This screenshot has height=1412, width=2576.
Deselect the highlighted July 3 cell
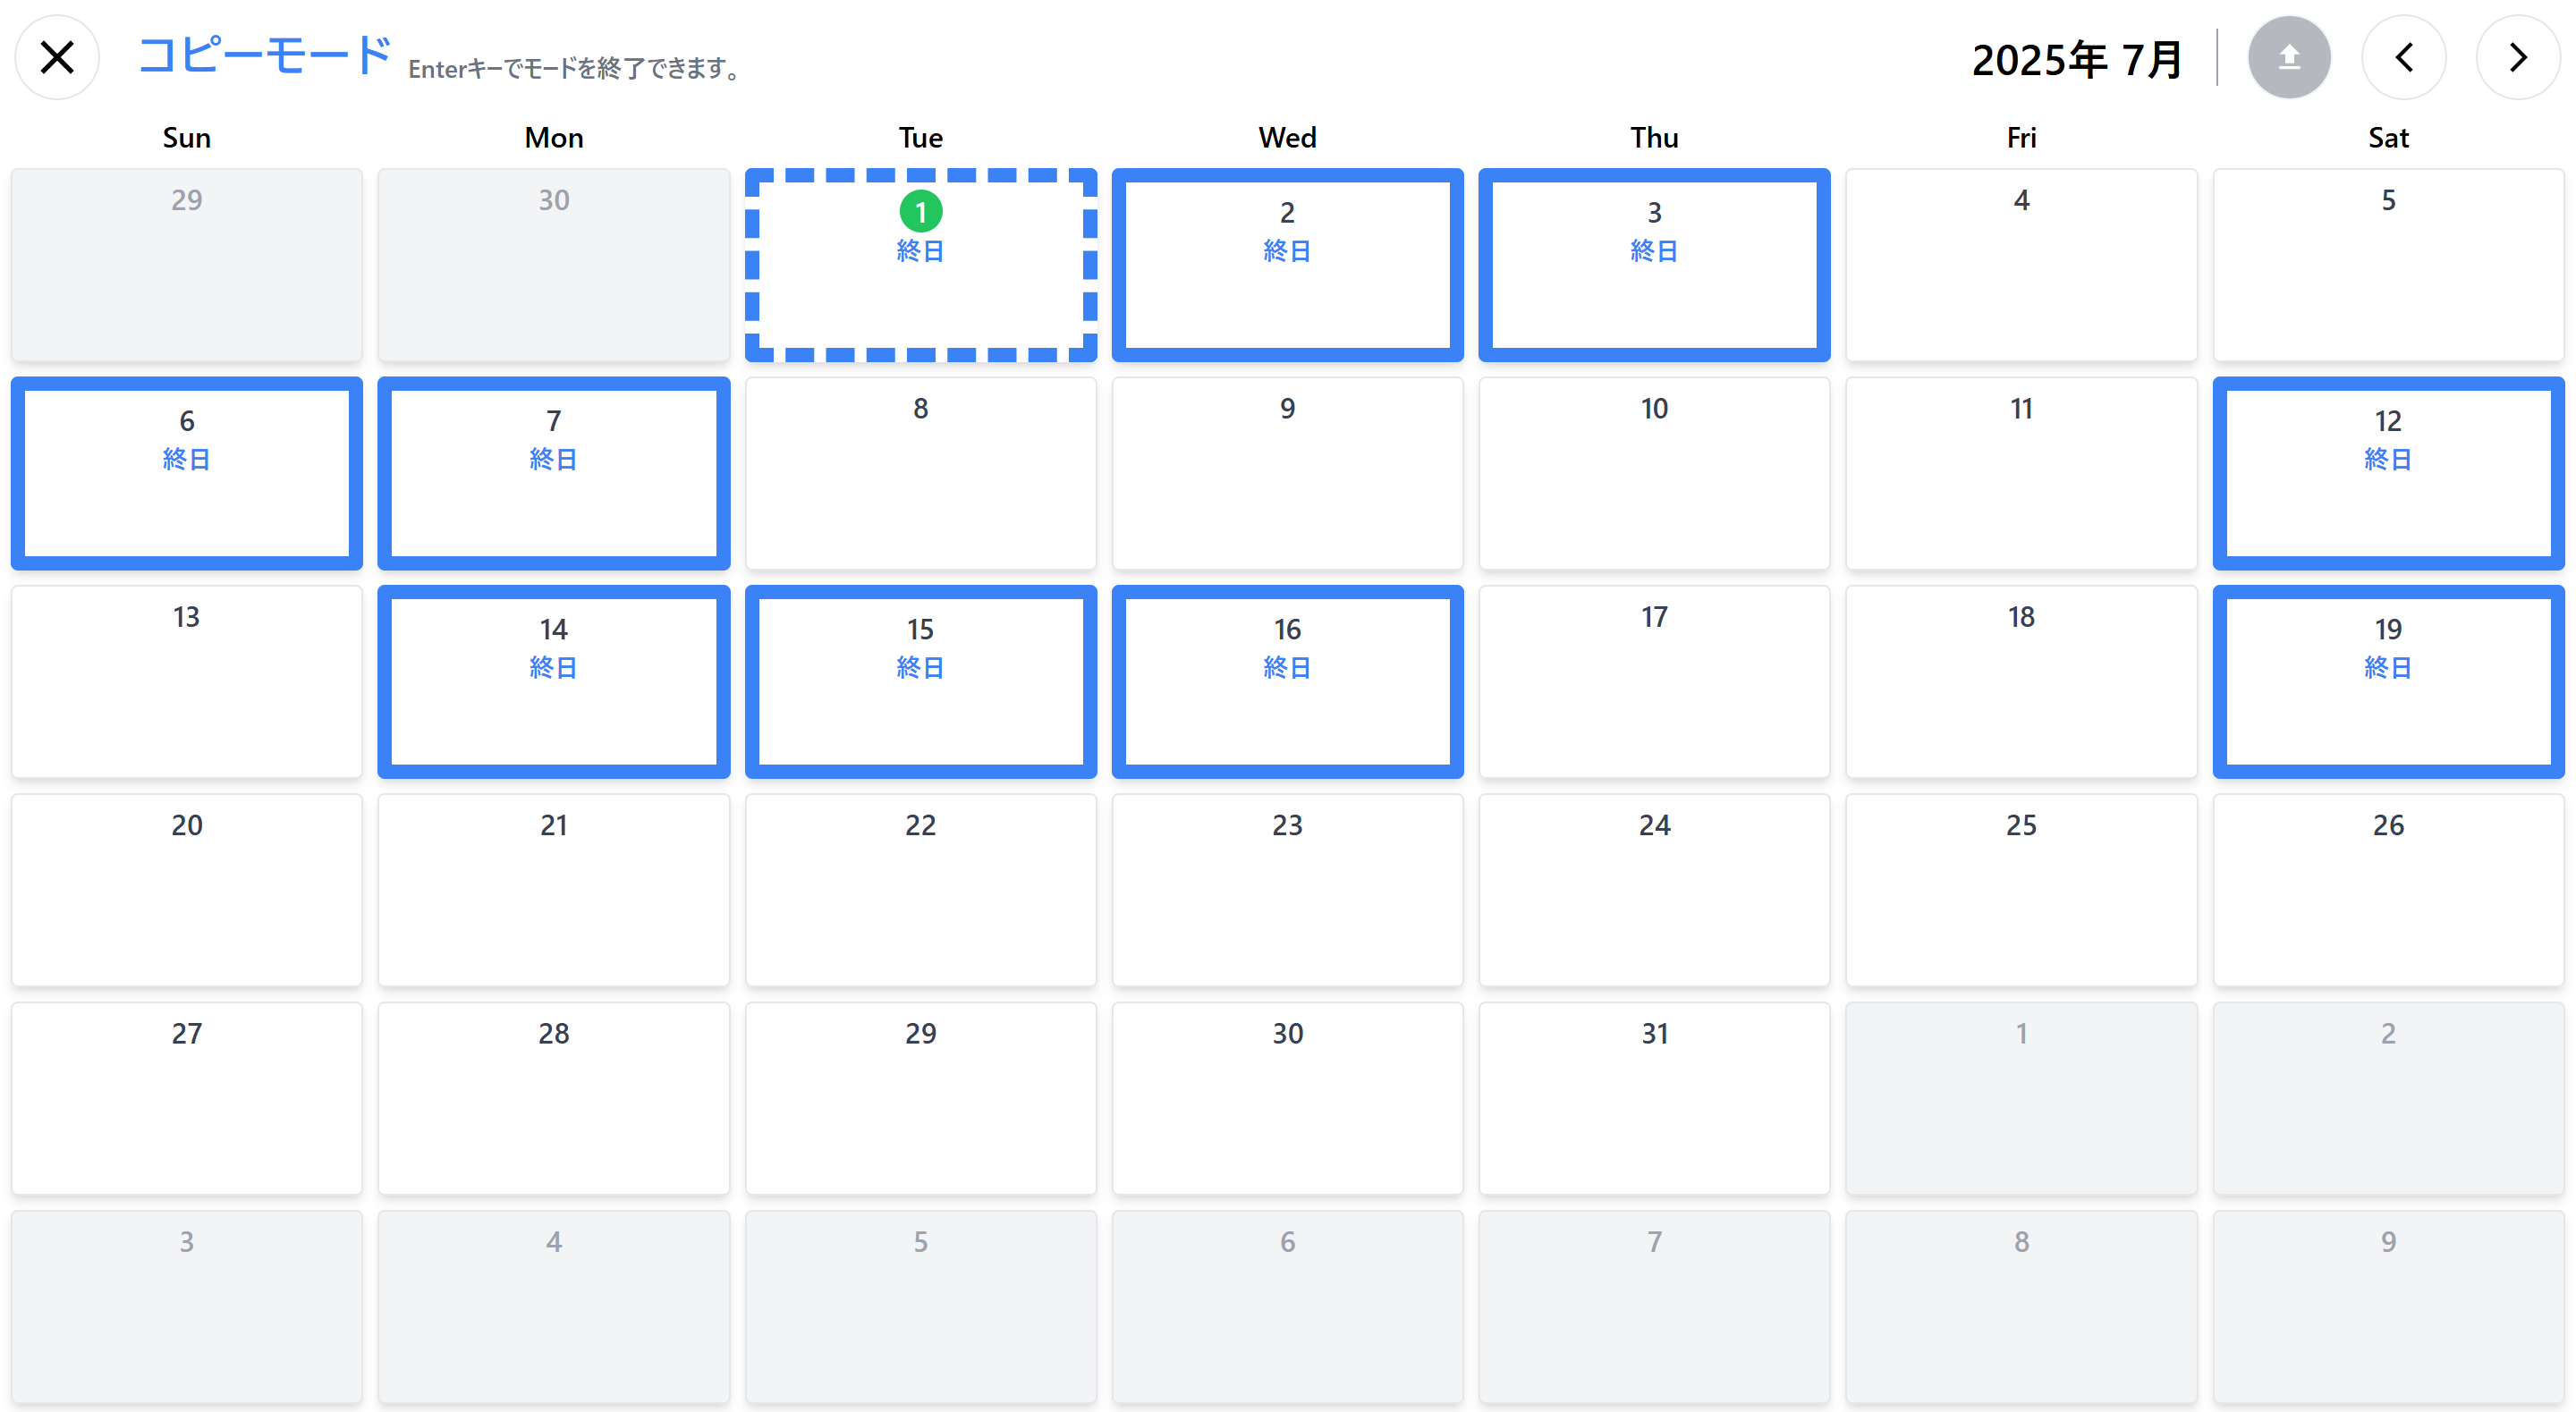coord(1654,265)
